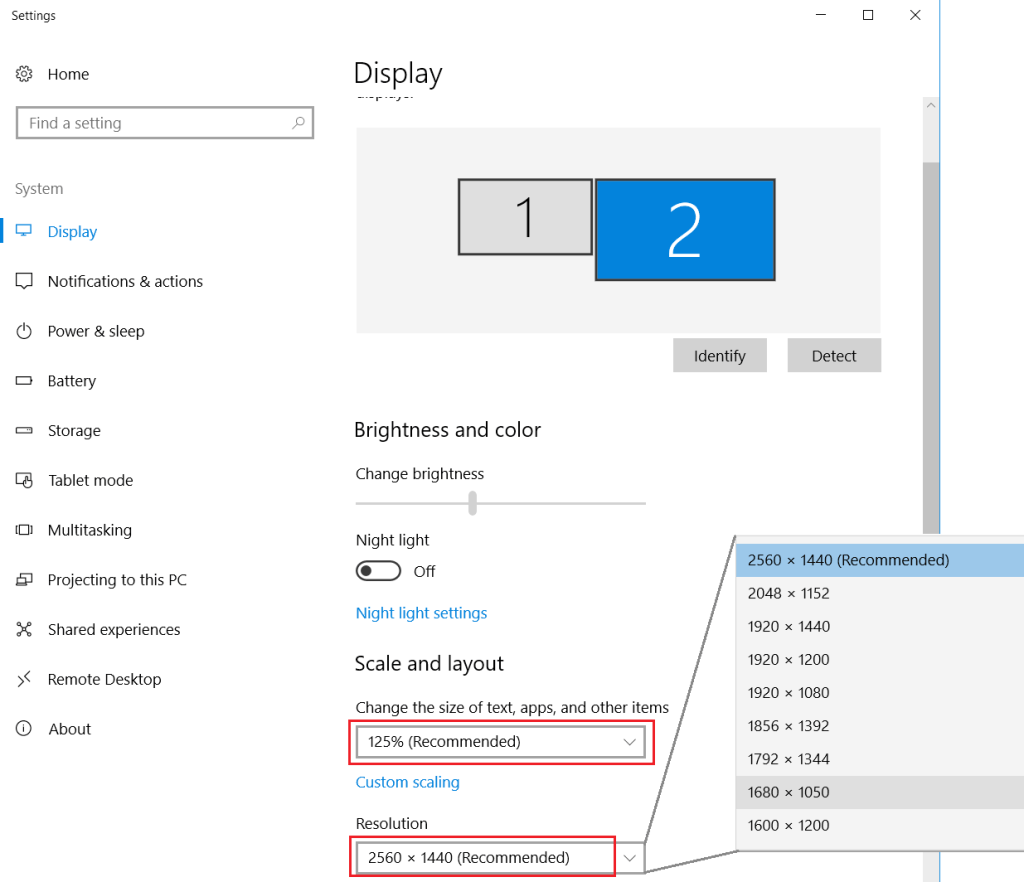The height and width of the screenshot is (882, 1024).
Task: Click the Power & sleep icon
Action: 24,331
